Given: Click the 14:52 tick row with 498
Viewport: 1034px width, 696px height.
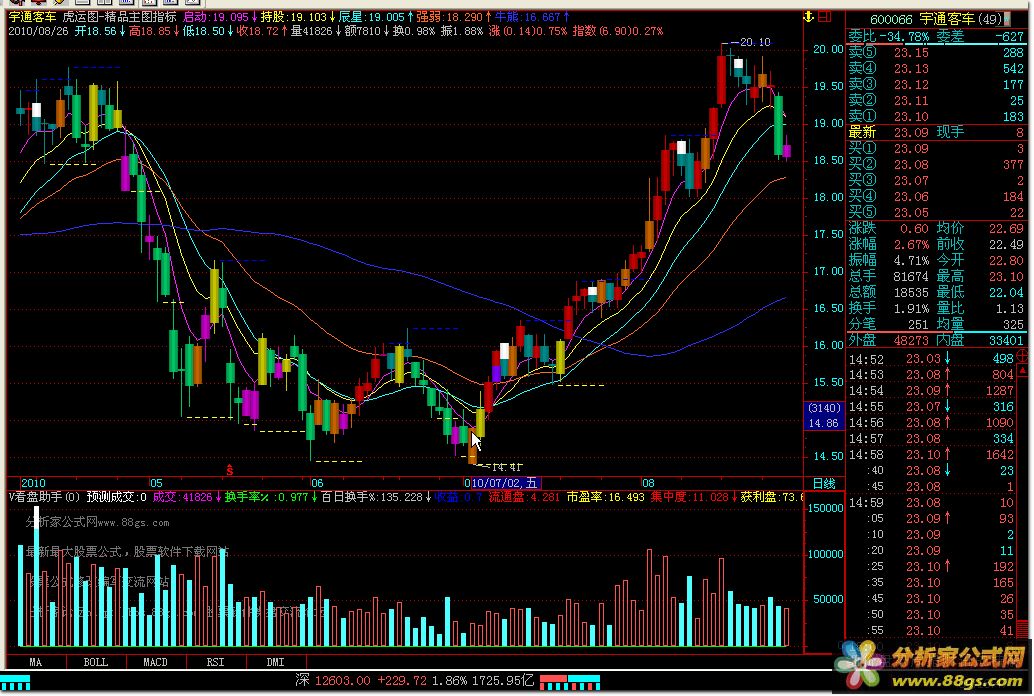Looking at the screenshot, I should pyautogui.click(x=931, y=359).
